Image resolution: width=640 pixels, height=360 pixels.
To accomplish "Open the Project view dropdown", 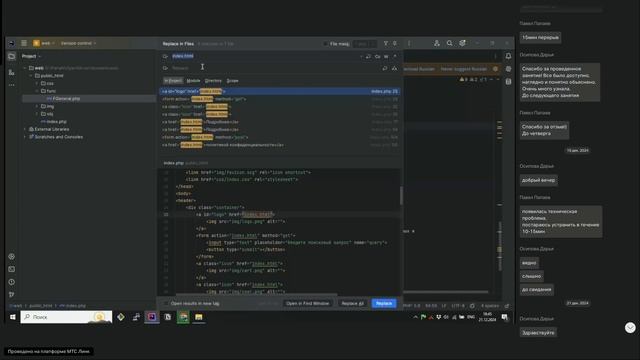I will [31, 56].
